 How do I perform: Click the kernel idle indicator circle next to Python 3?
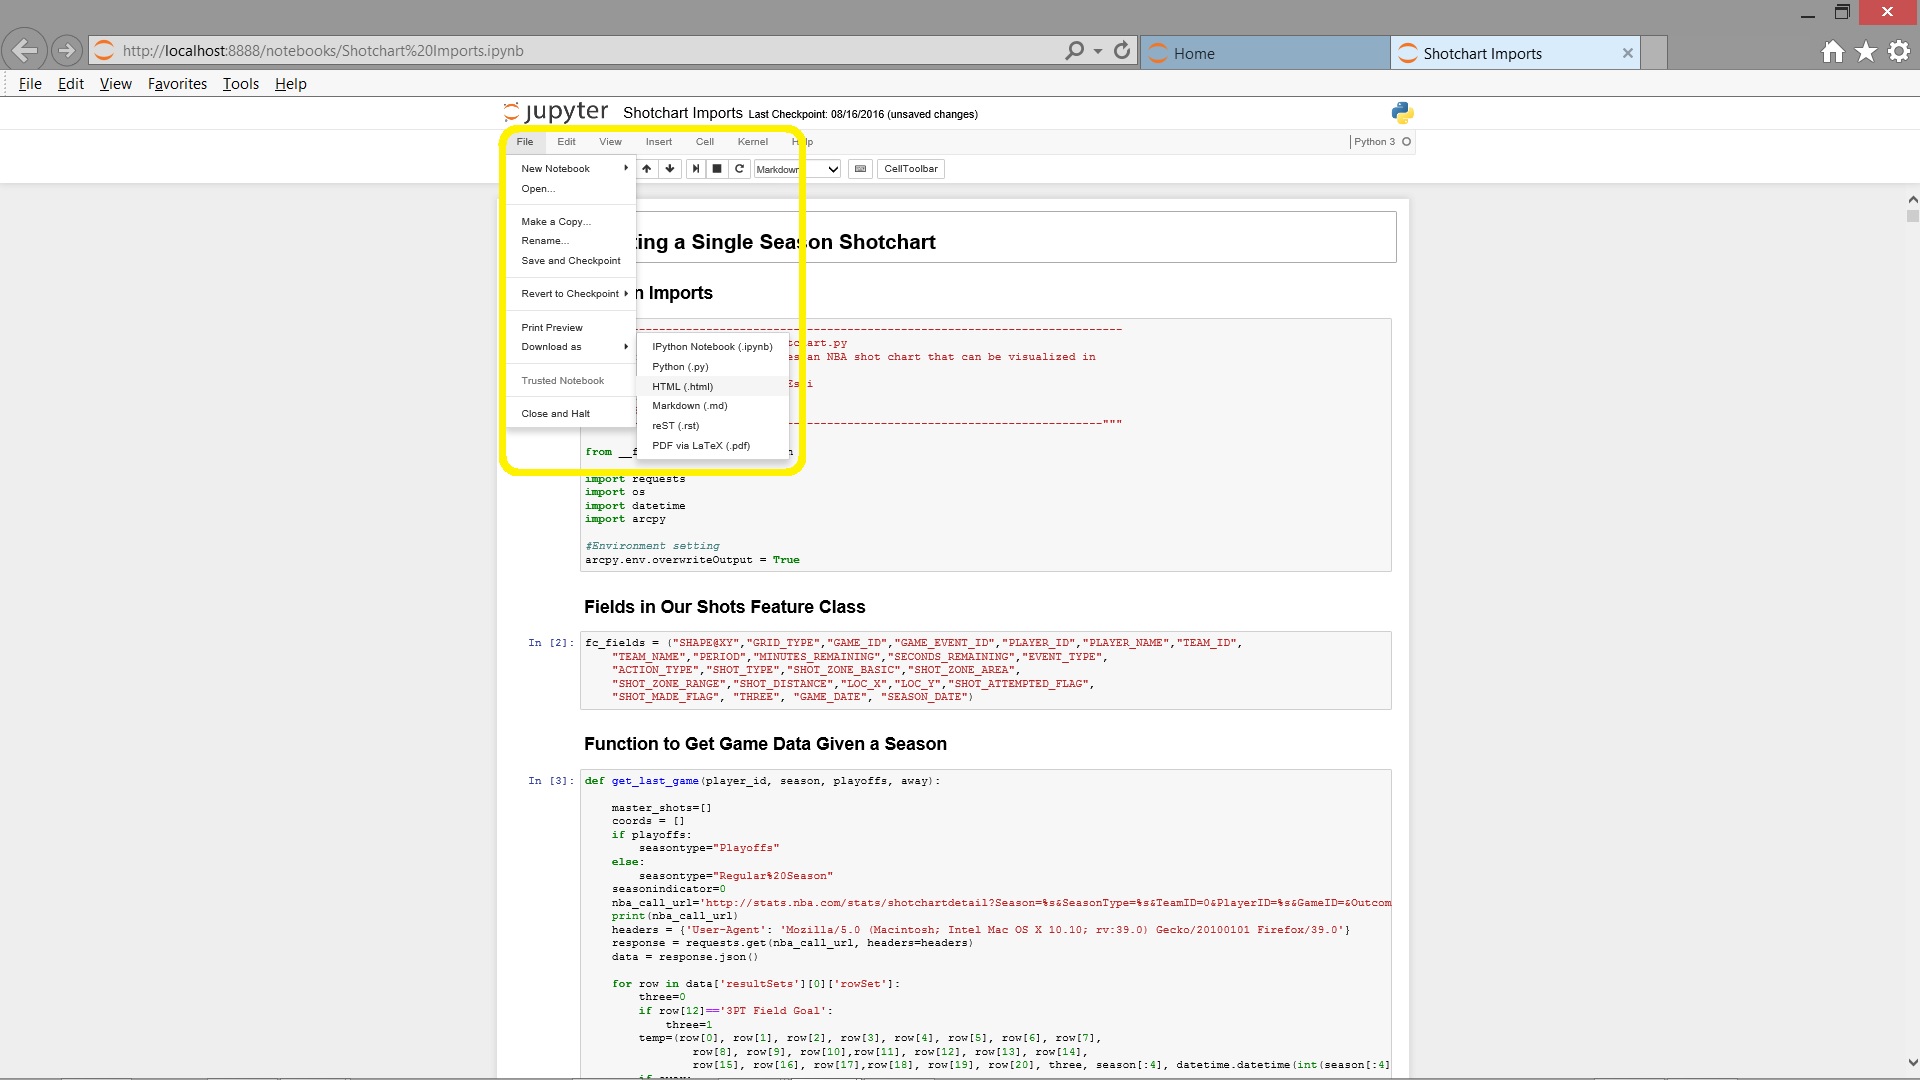coord(1406,142)
